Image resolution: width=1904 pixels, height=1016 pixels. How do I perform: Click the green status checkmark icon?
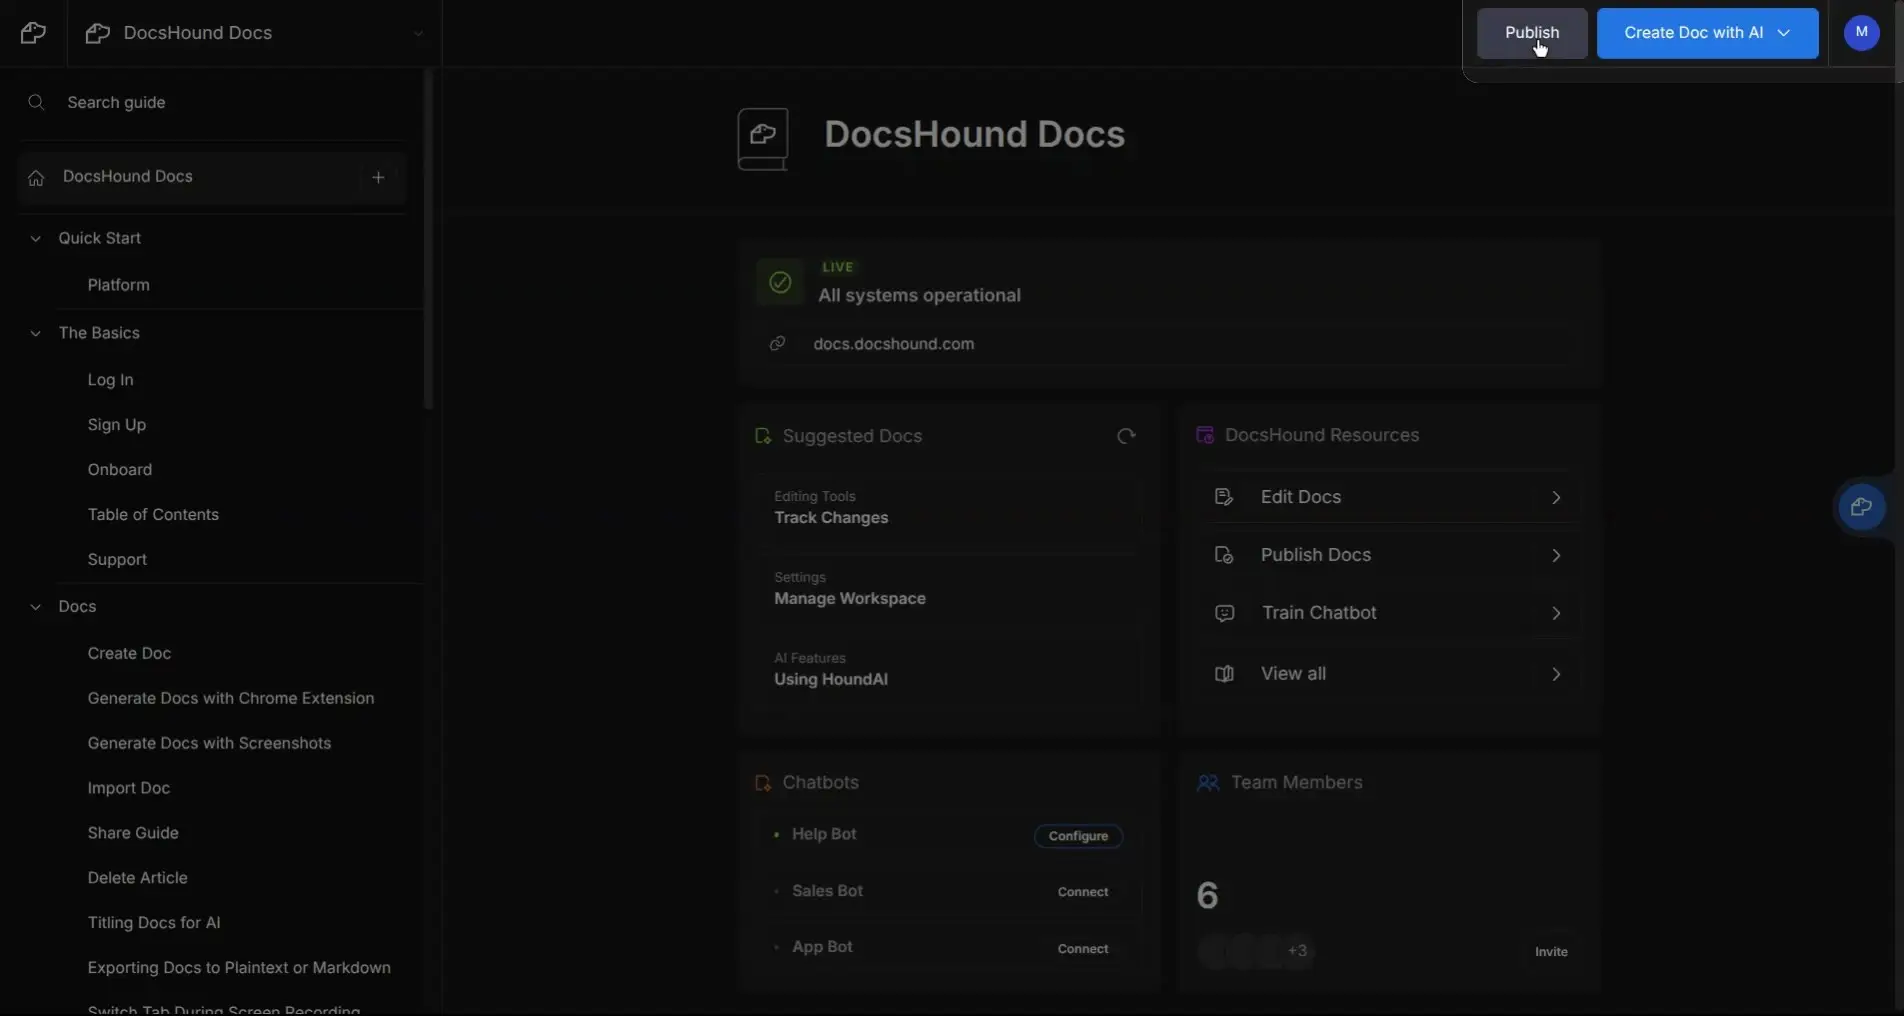(x=780, y=283)
